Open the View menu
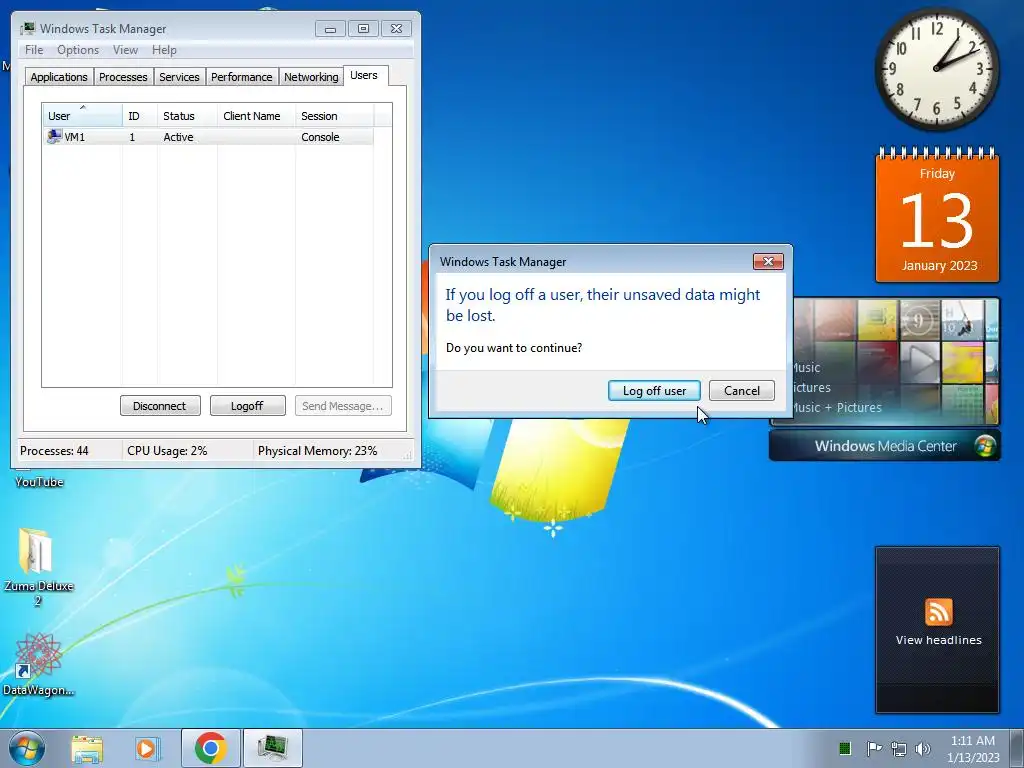The width and height of the screenshot is (1024, 768). pos(125,50)
